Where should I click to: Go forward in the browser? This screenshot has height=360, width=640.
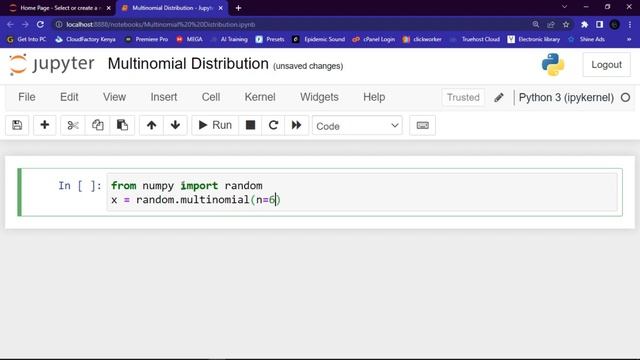[x=25, y=24]
